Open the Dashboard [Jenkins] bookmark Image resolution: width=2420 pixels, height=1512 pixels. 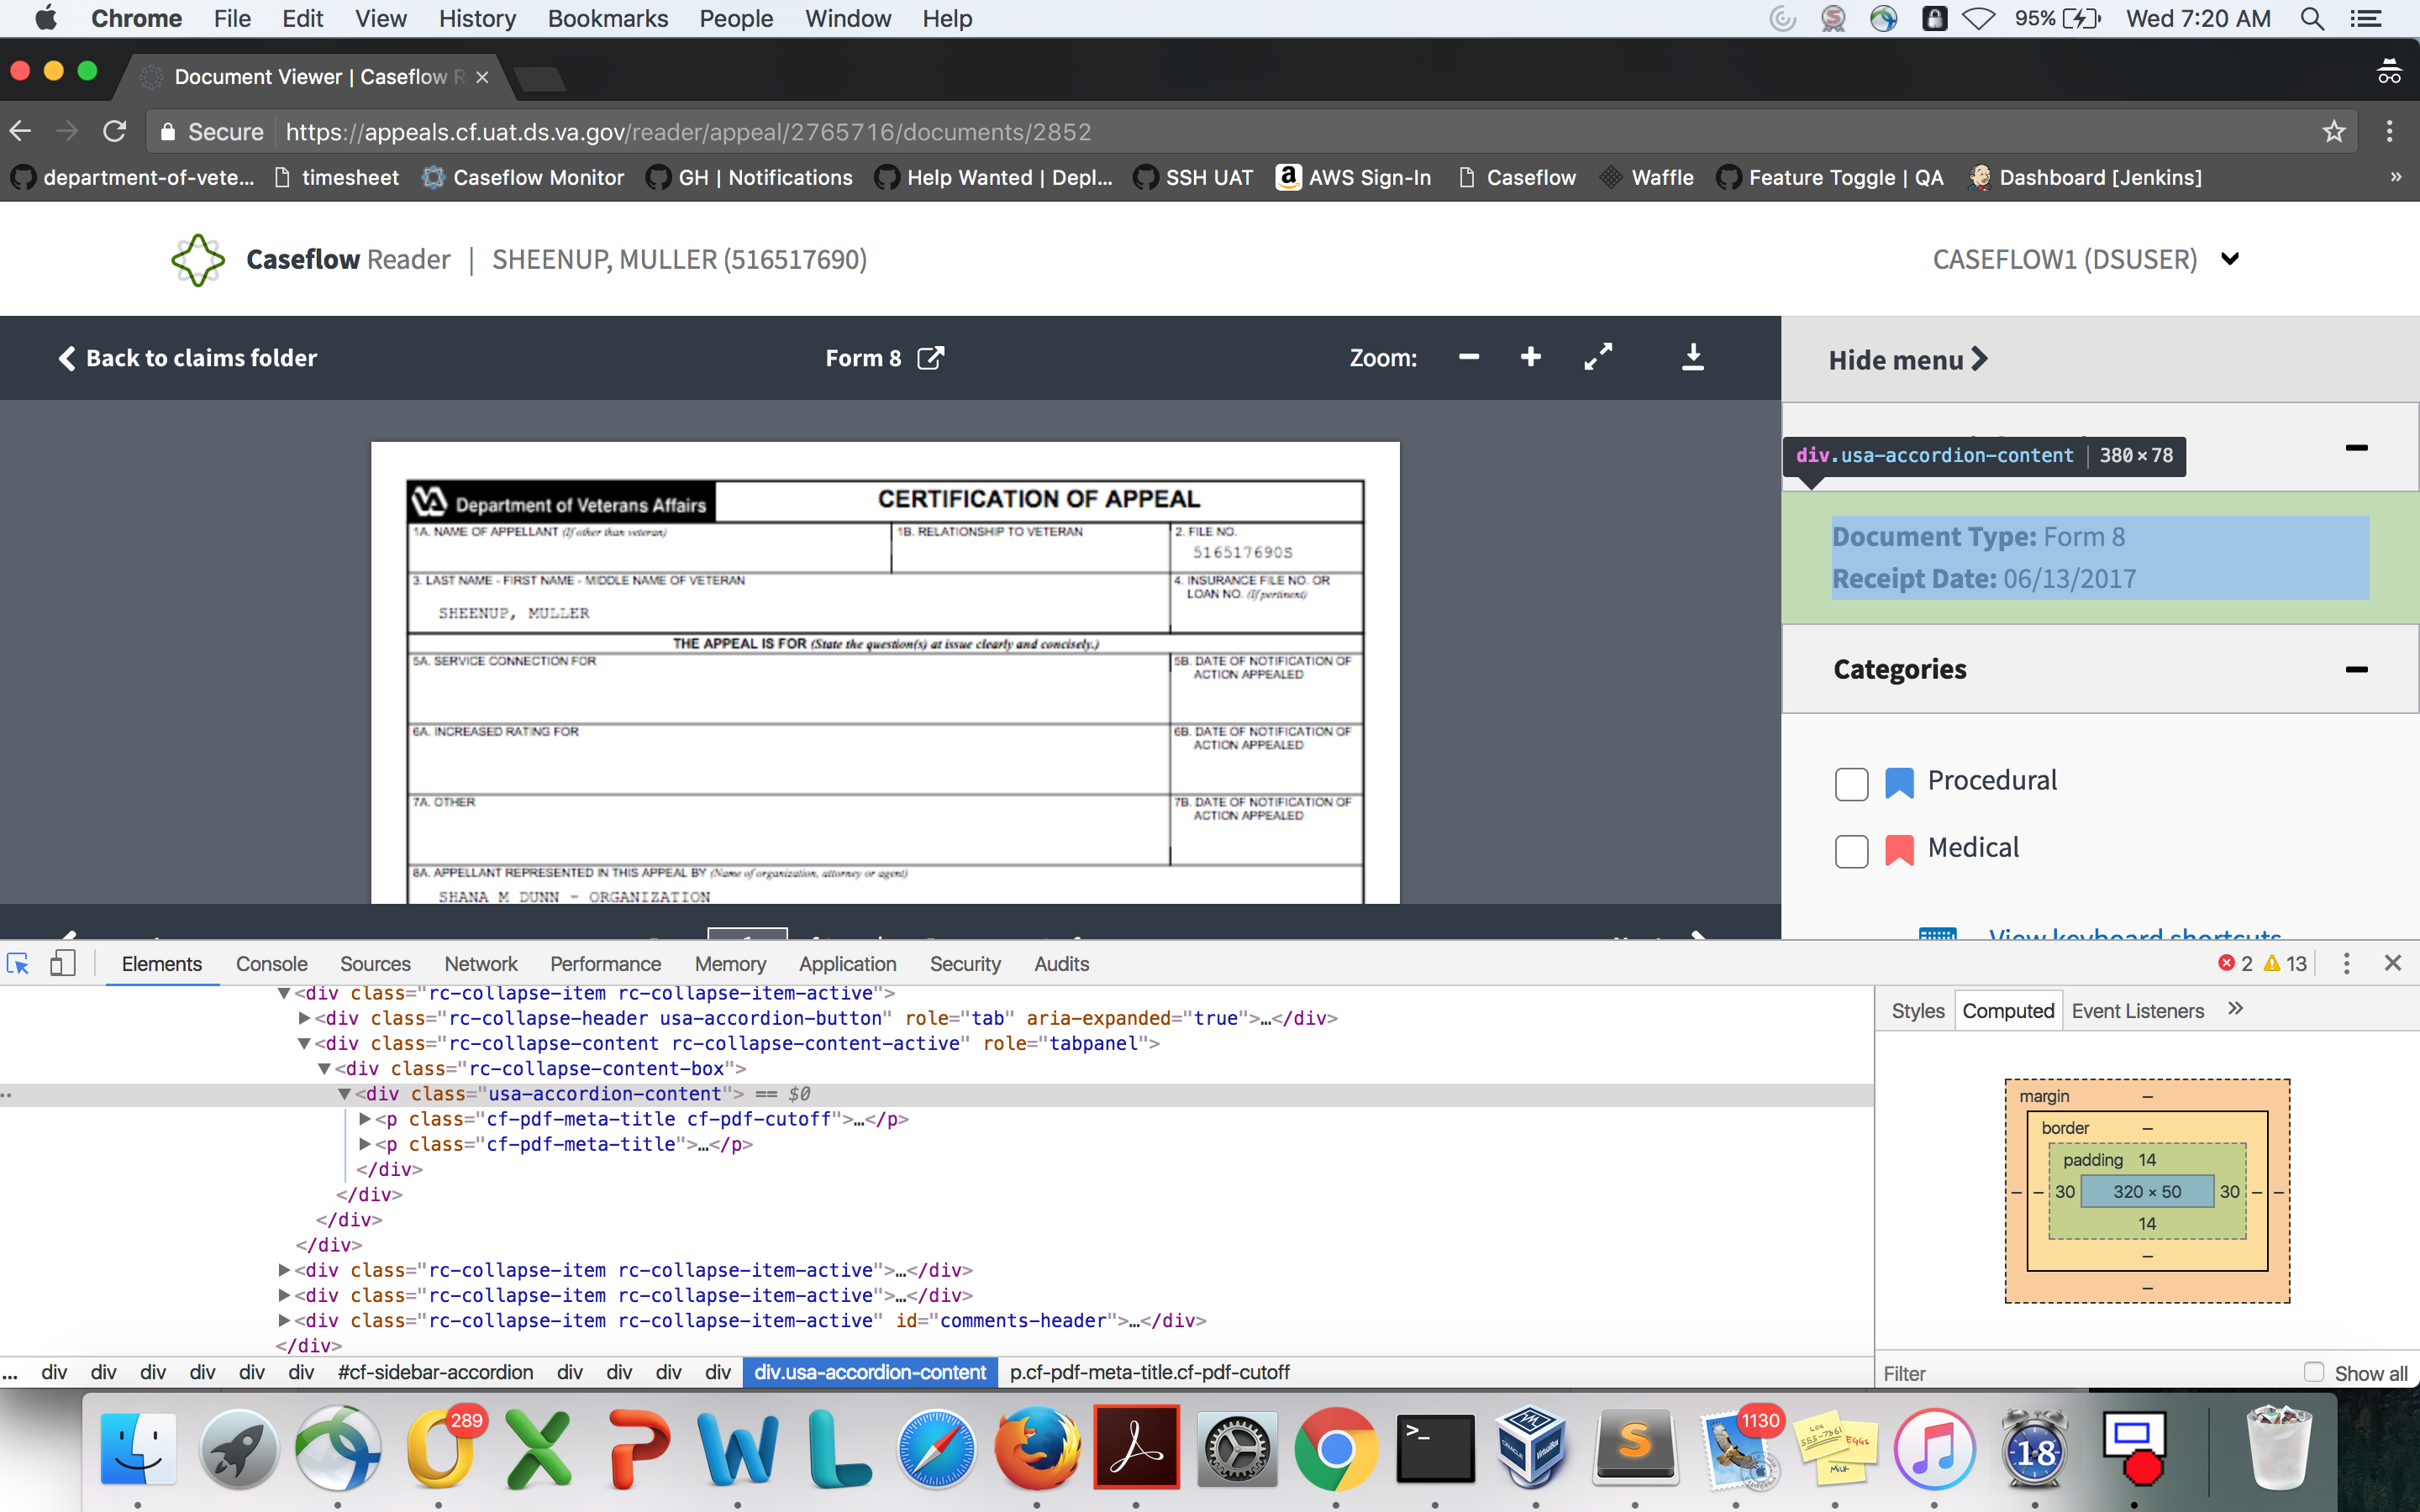[x=2085, y=177]
